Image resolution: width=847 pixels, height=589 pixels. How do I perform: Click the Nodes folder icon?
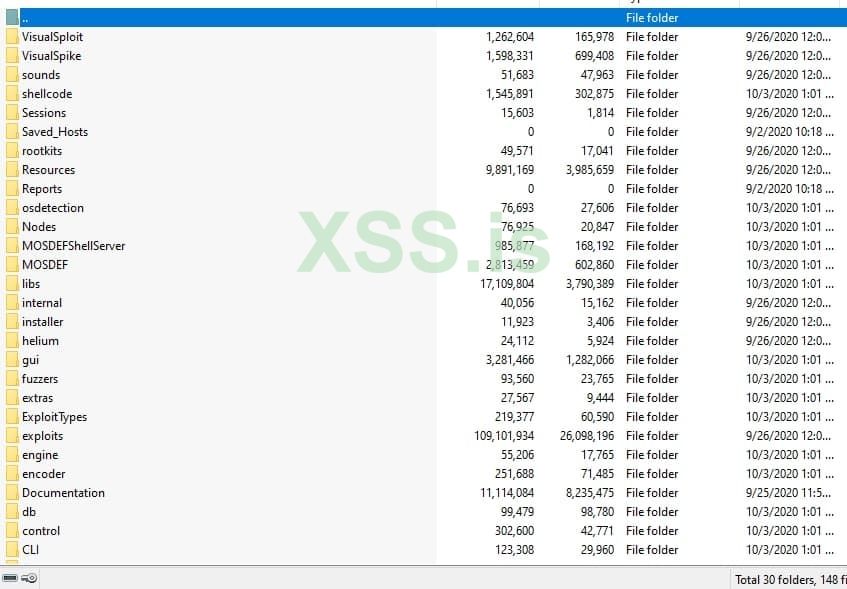[x=12, y=226]
